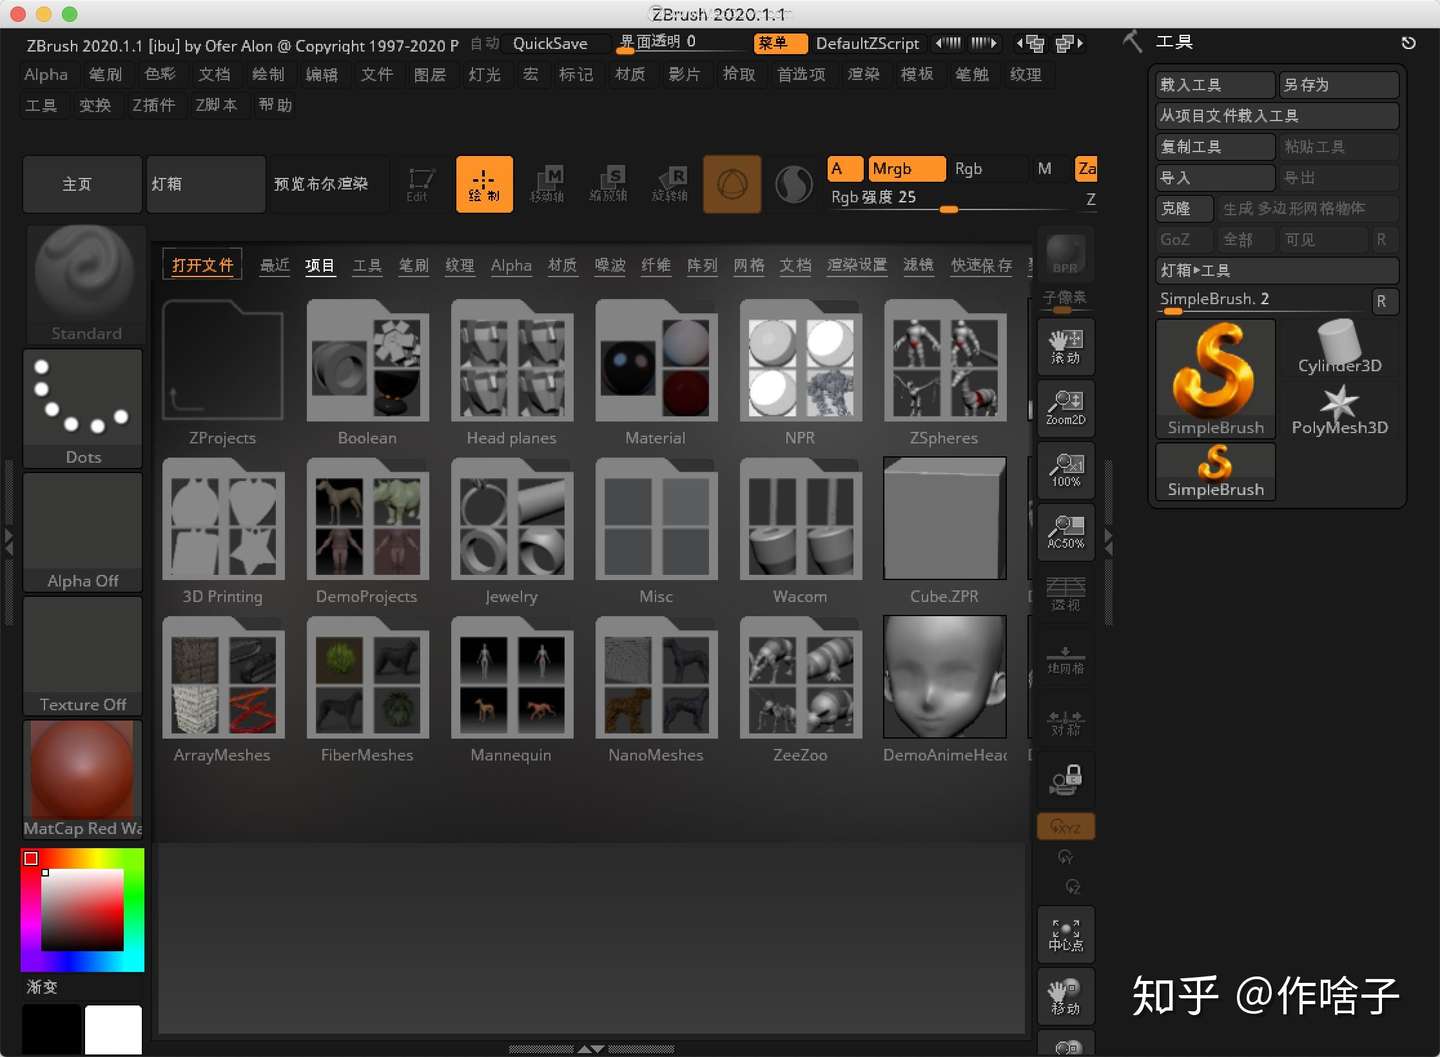Expand the 灯箱▸工具 (LightBox Tools) item
The image size is (1440, 1057).
(x=1277, y=271)
